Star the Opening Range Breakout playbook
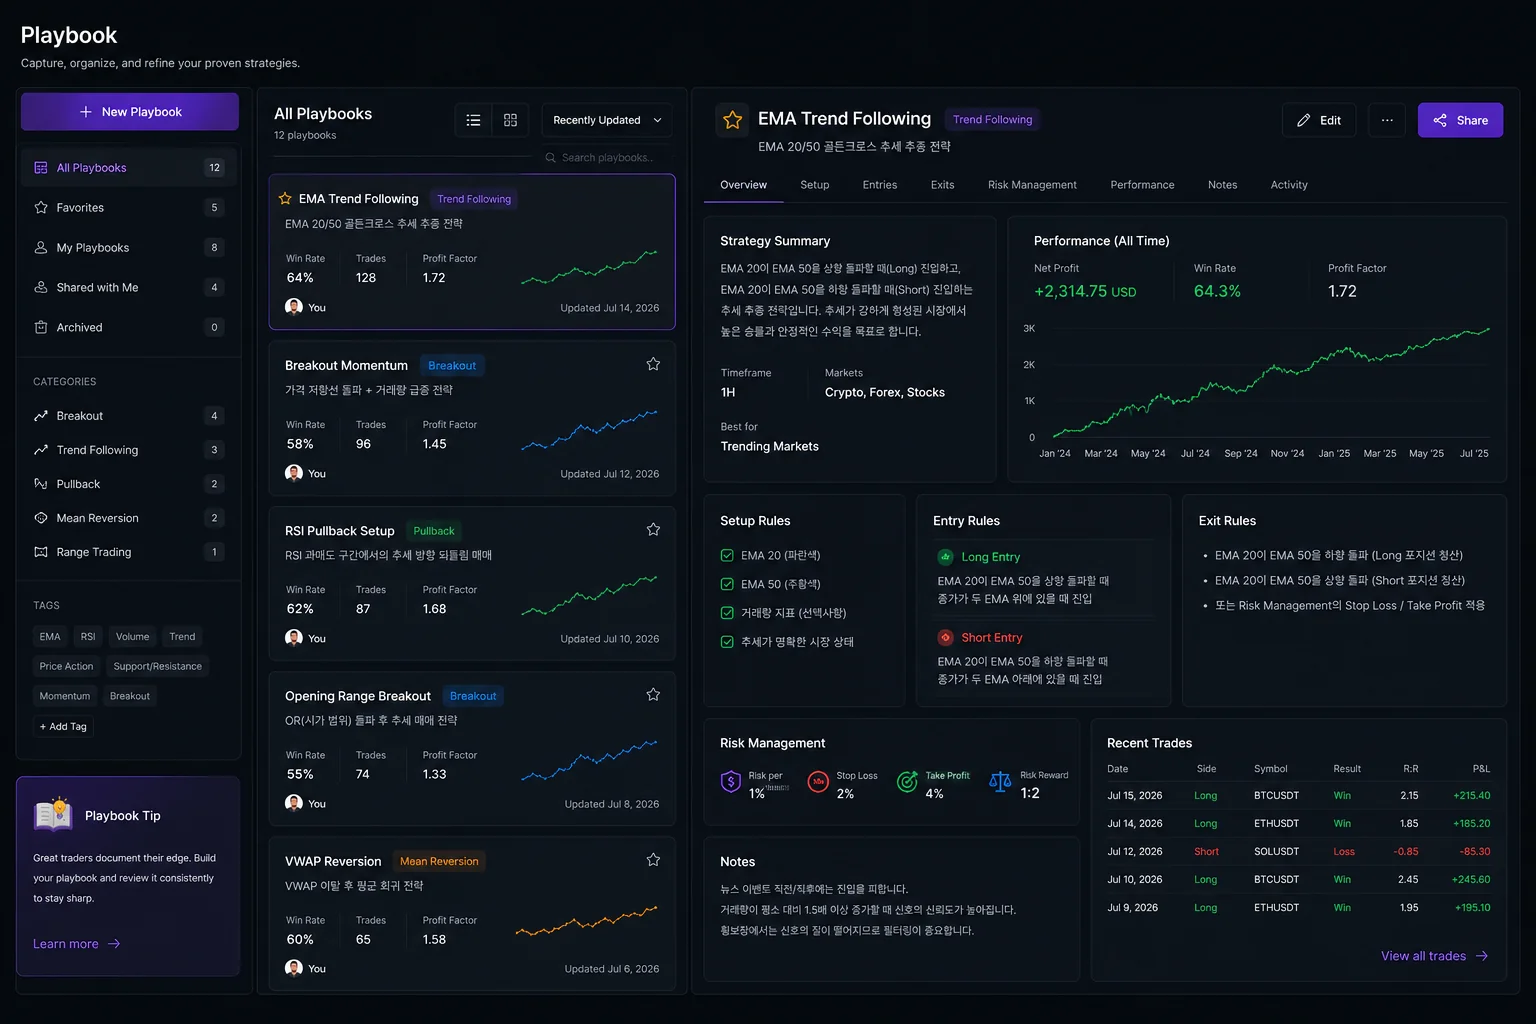Viewport: 1536px width, 1024px height. click(x=653, y=694)
